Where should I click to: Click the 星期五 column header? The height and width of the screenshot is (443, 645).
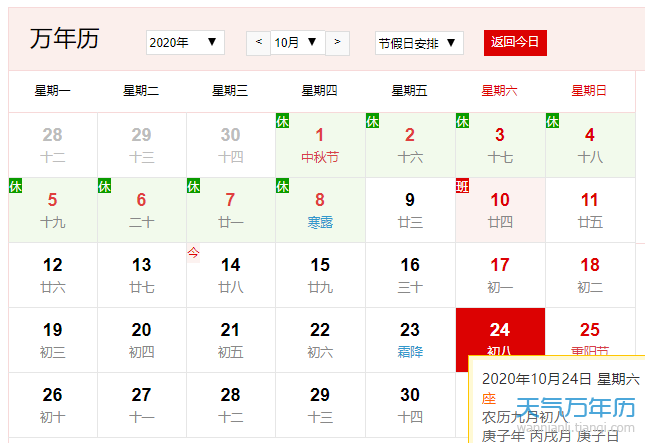tap(409, 90)
